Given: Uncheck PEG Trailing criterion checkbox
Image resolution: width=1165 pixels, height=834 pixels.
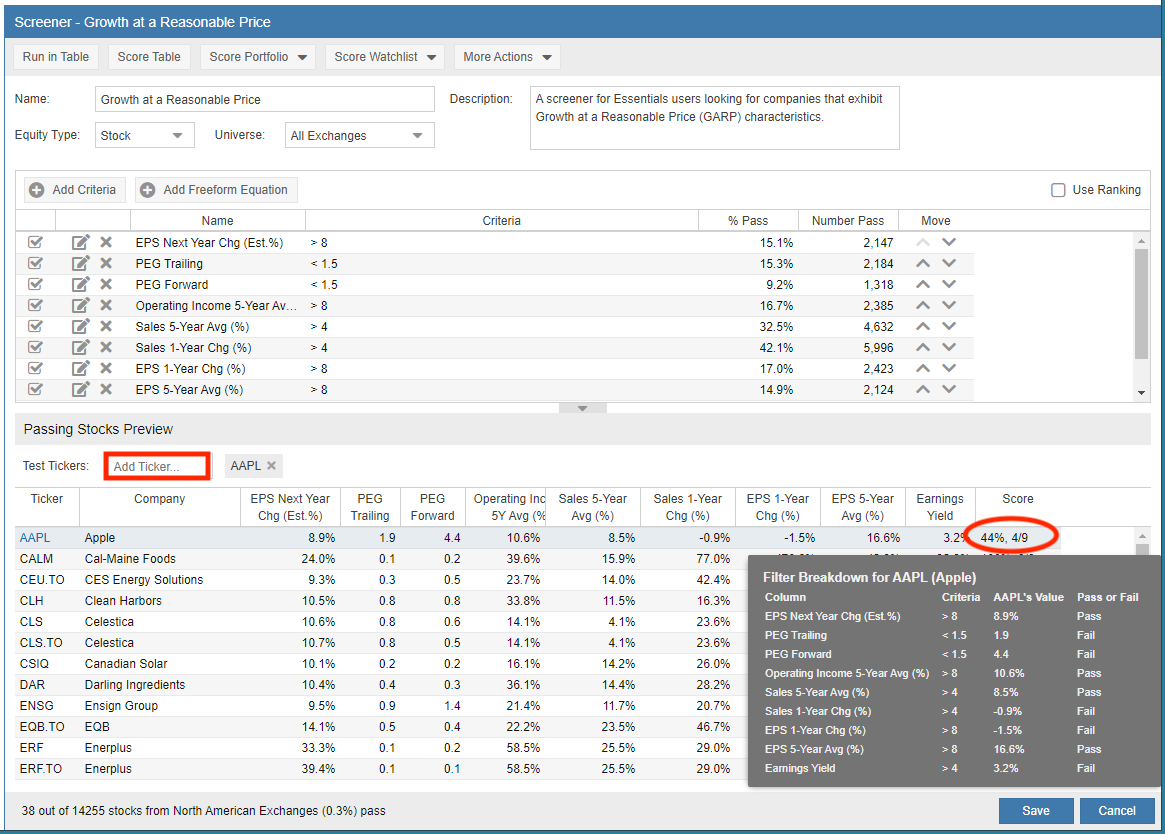Looking at the screenshot, I should click(x=35, y=263).
